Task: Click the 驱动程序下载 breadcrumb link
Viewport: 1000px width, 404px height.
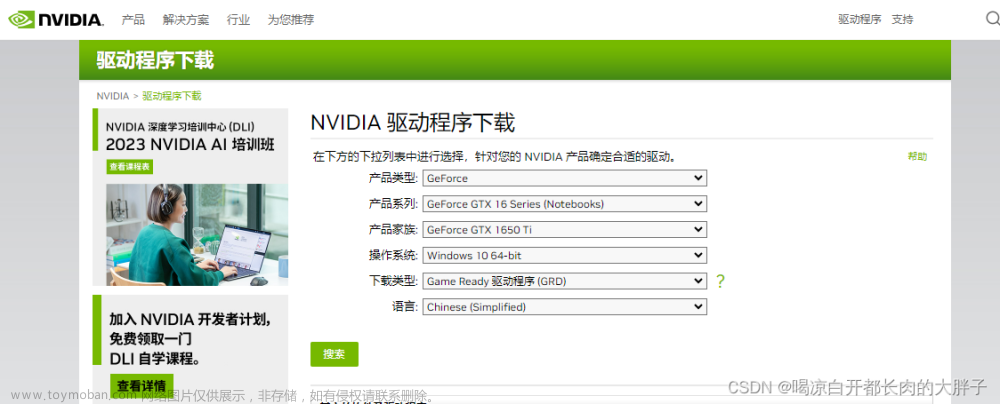Action: click(172, 96)
